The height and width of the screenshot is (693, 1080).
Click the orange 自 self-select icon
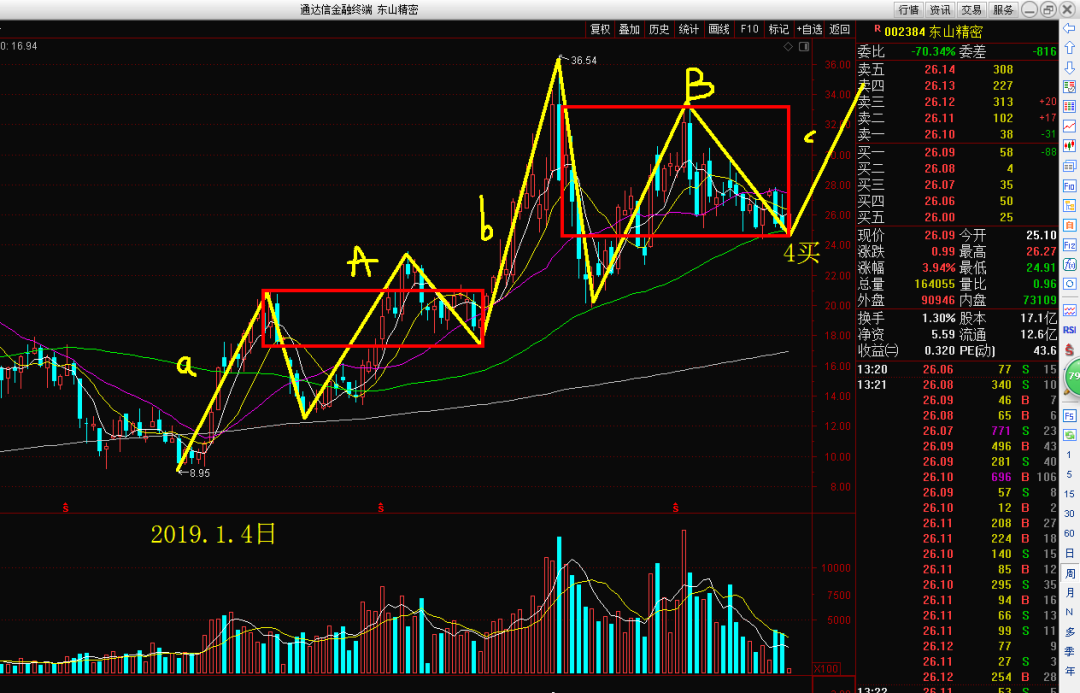tap(1070, 225)
